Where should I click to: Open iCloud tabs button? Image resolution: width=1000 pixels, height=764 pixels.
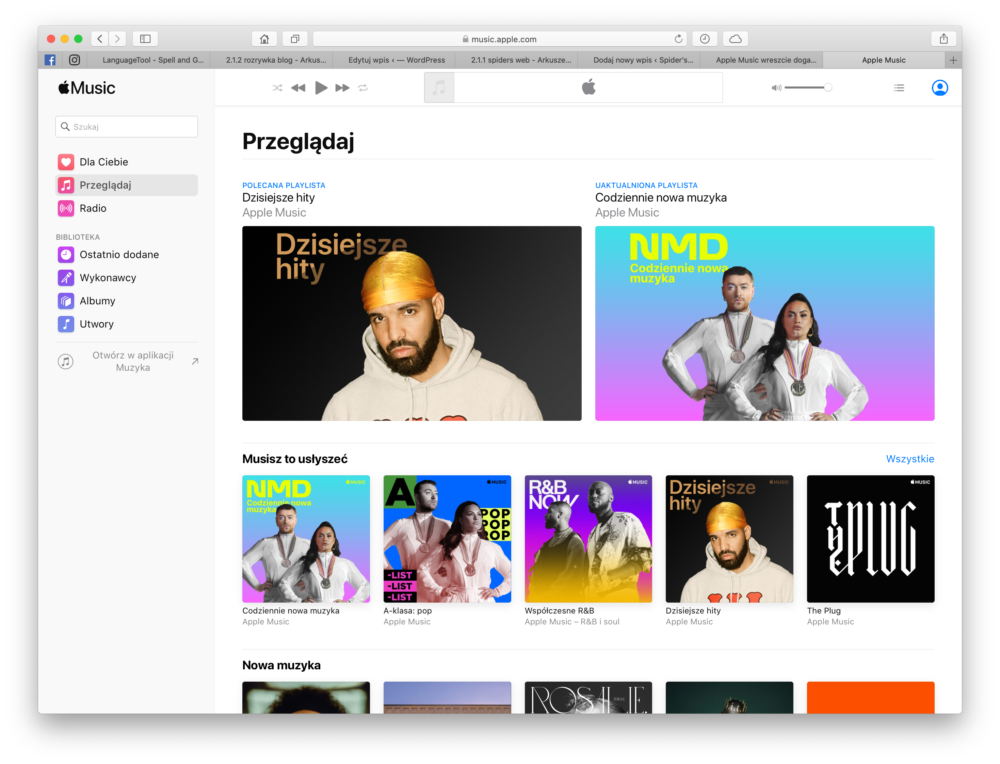735,39
